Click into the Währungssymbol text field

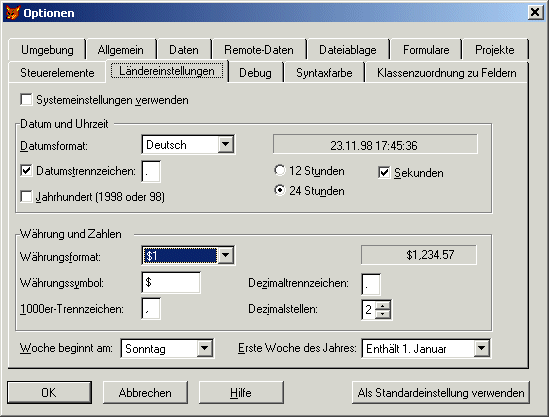(171, 282)
